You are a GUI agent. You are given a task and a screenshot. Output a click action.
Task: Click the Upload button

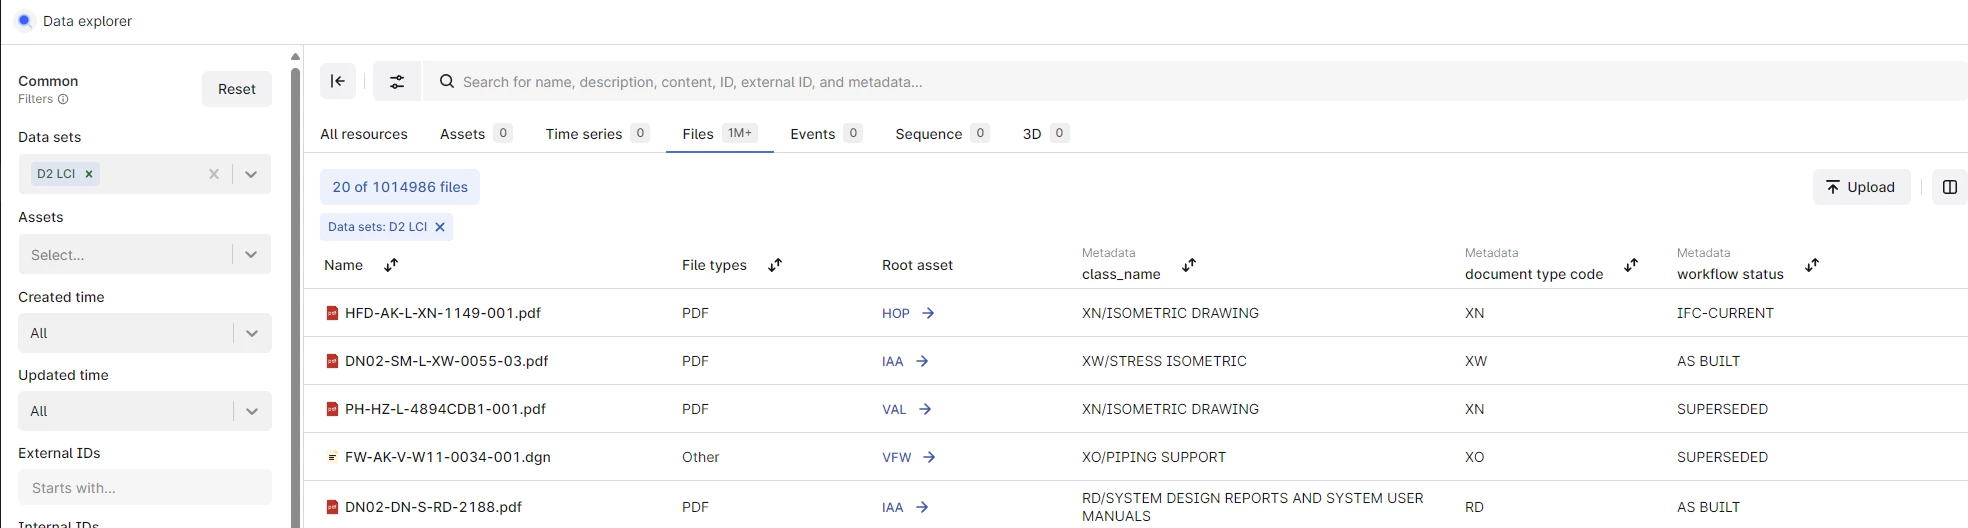point(1860,187)
